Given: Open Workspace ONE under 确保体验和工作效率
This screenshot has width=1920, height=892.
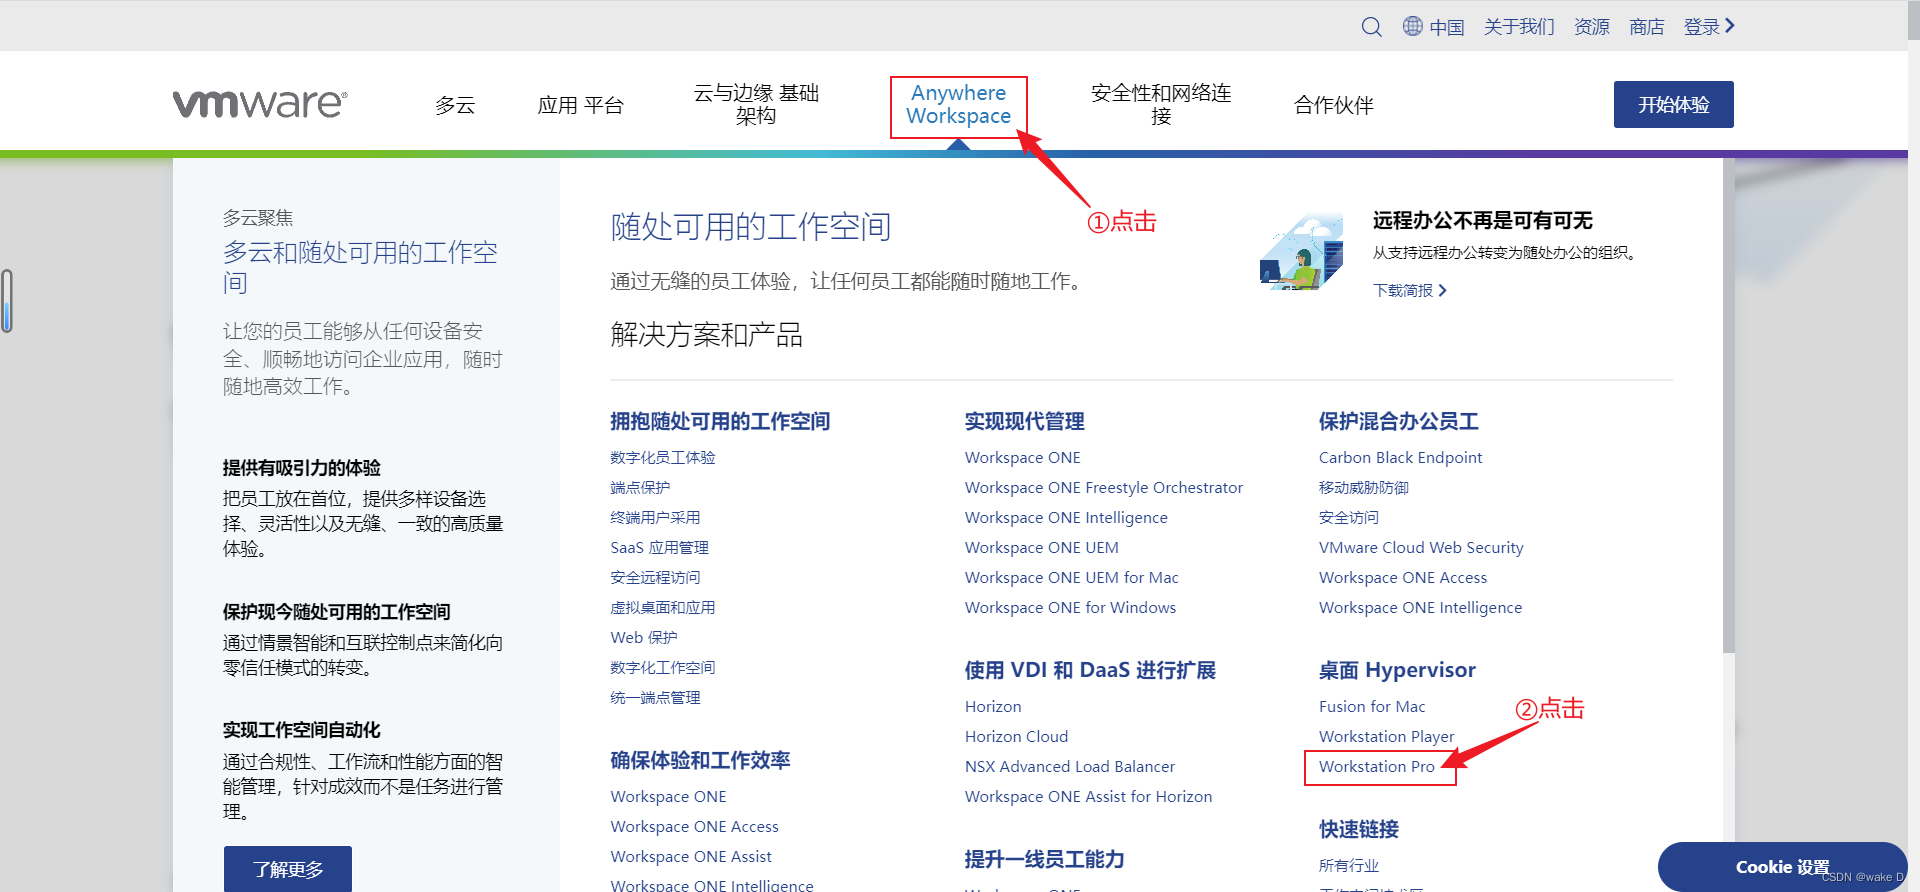Looking at the screenshot, I should coord(668,796).
